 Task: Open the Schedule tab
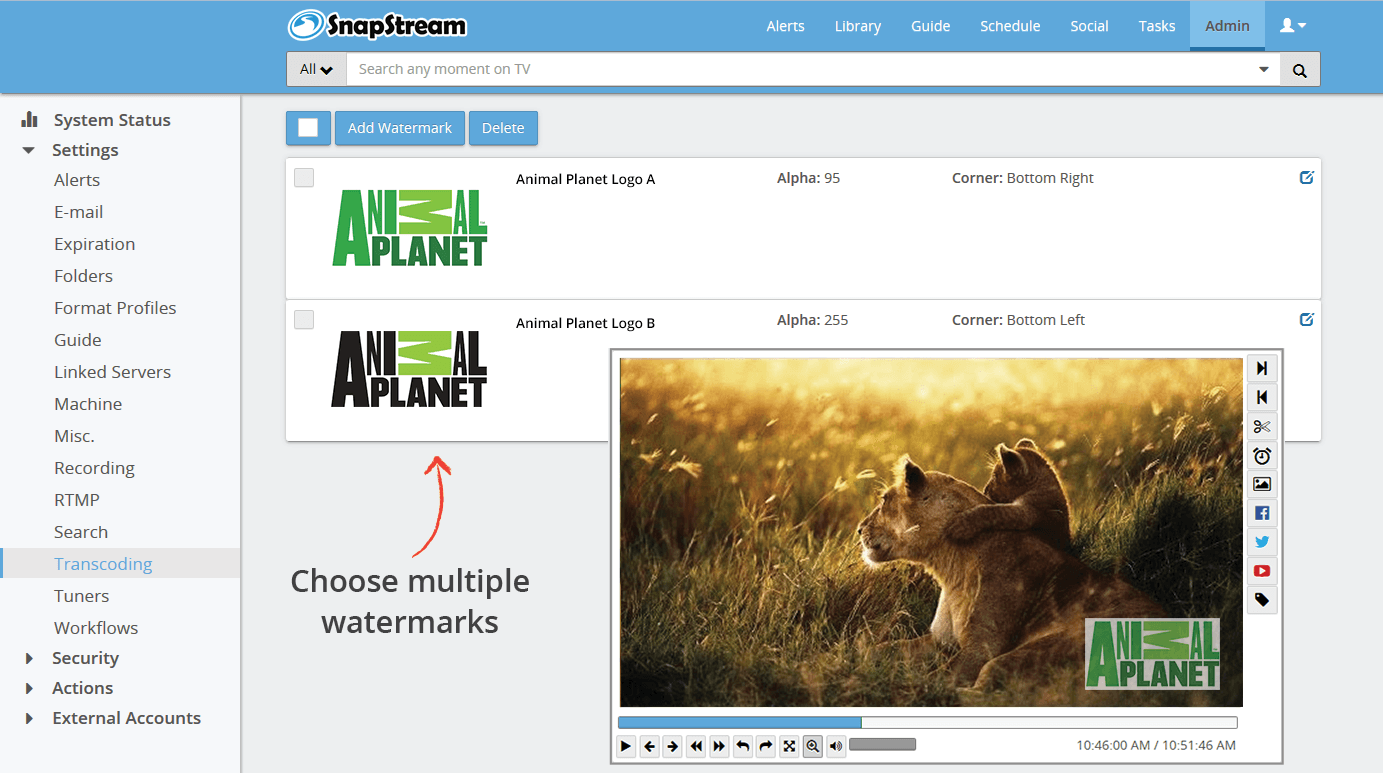tap(1010, 26)
